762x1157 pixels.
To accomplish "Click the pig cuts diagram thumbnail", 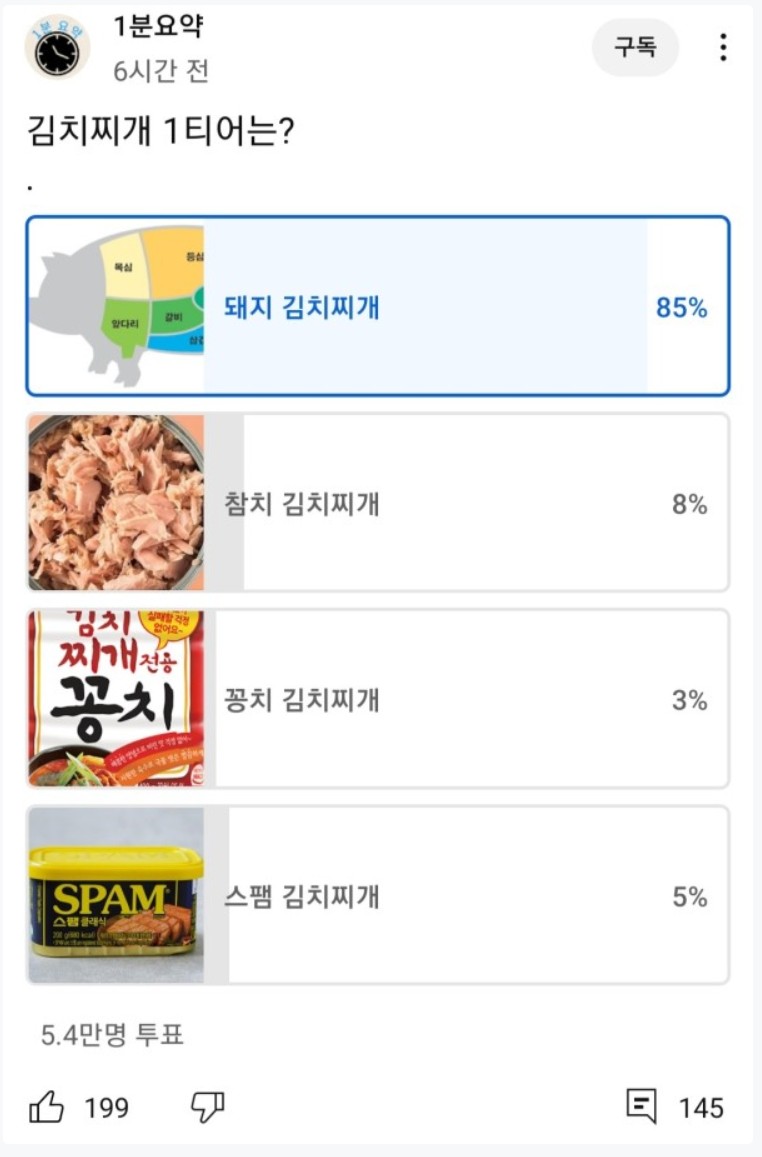I will tap(117, 306).
